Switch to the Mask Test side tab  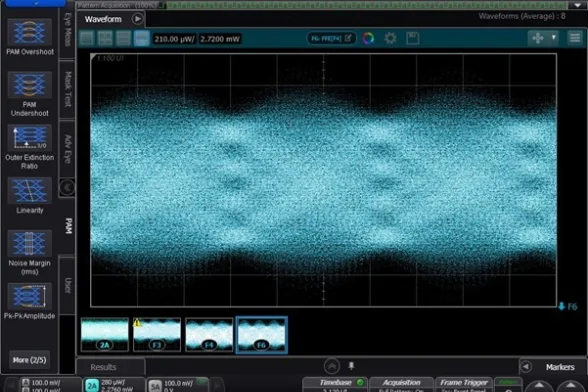68,89
